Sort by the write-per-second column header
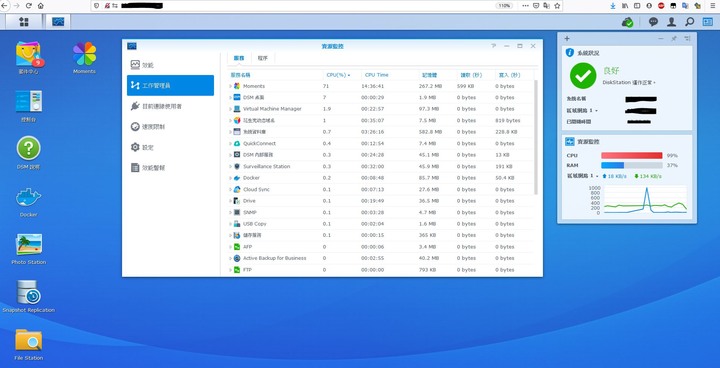This screenshot has width=720, height=368. [514, 75]
